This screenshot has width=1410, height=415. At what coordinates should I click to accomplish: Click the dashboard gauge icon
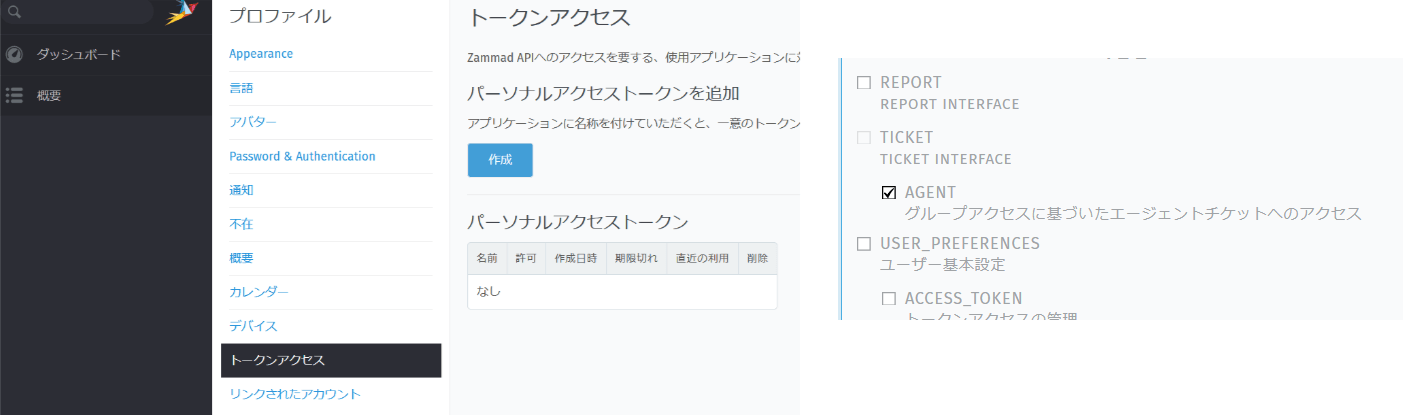click(14, 54)
